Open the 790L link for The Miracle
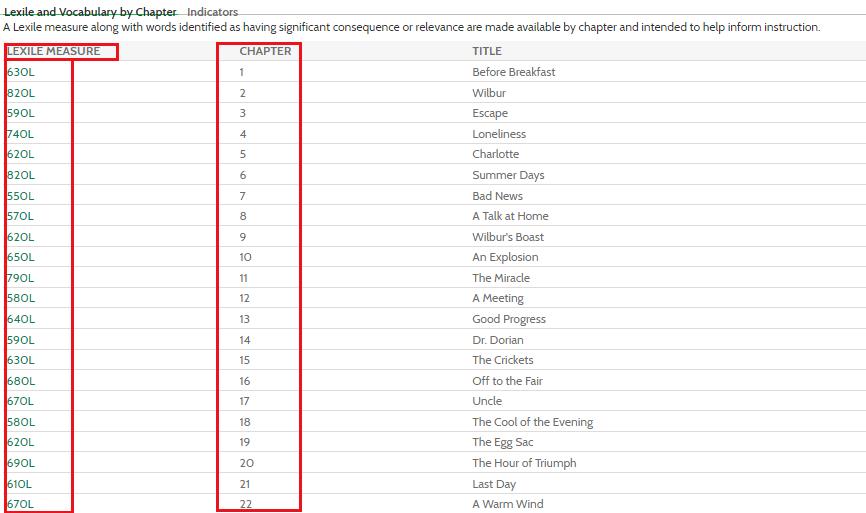The height and width of the screenshot is (513, 866). coord(20,278)
